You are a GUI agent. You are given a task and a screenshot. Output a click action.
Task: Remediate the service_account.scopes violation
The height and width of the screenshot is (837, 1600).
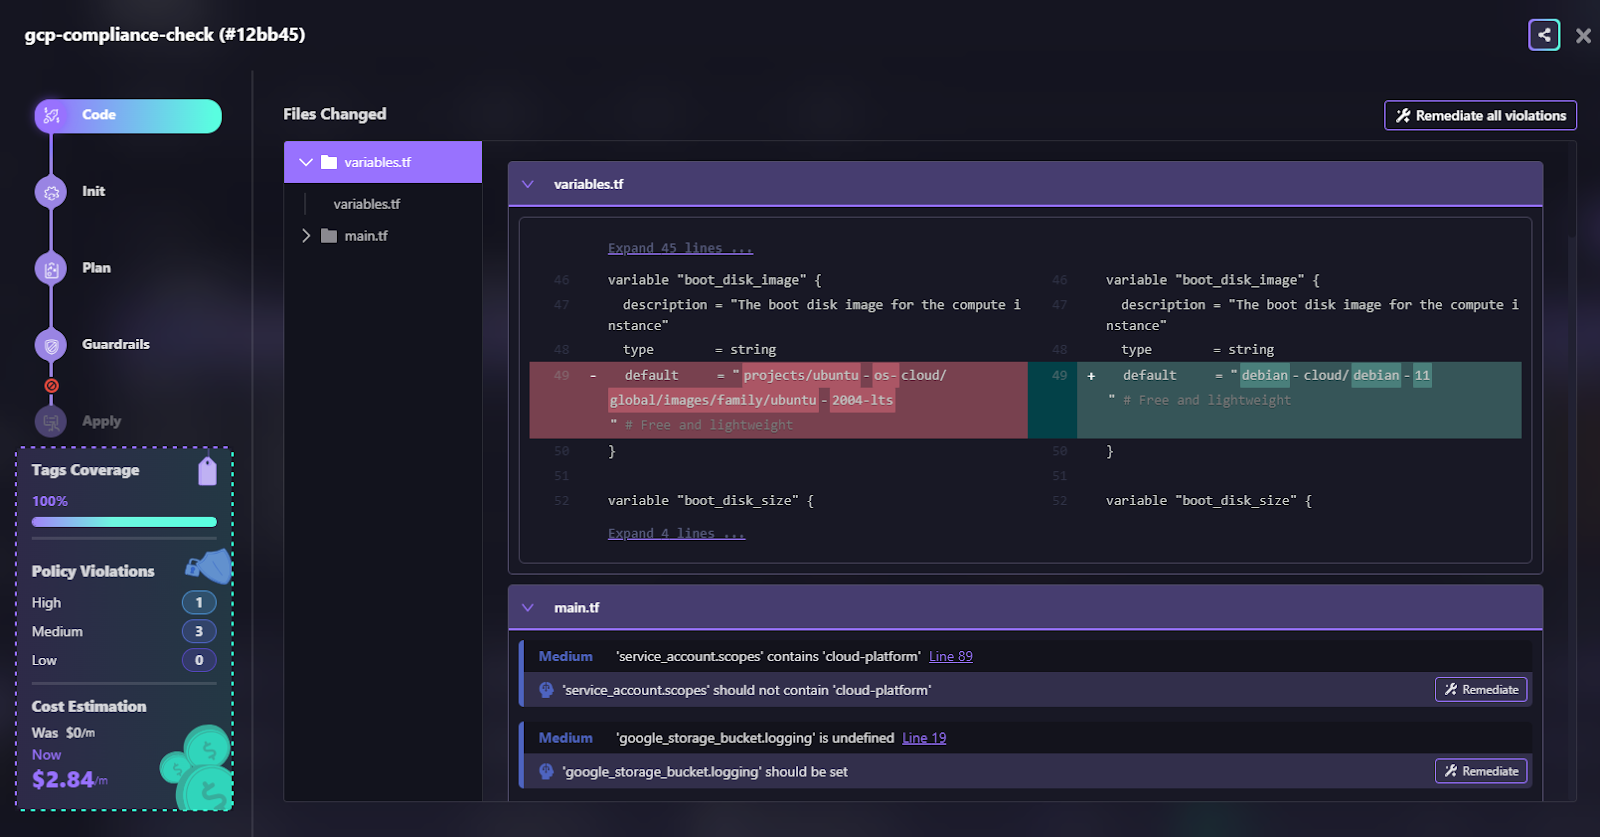pos(1481,689)
